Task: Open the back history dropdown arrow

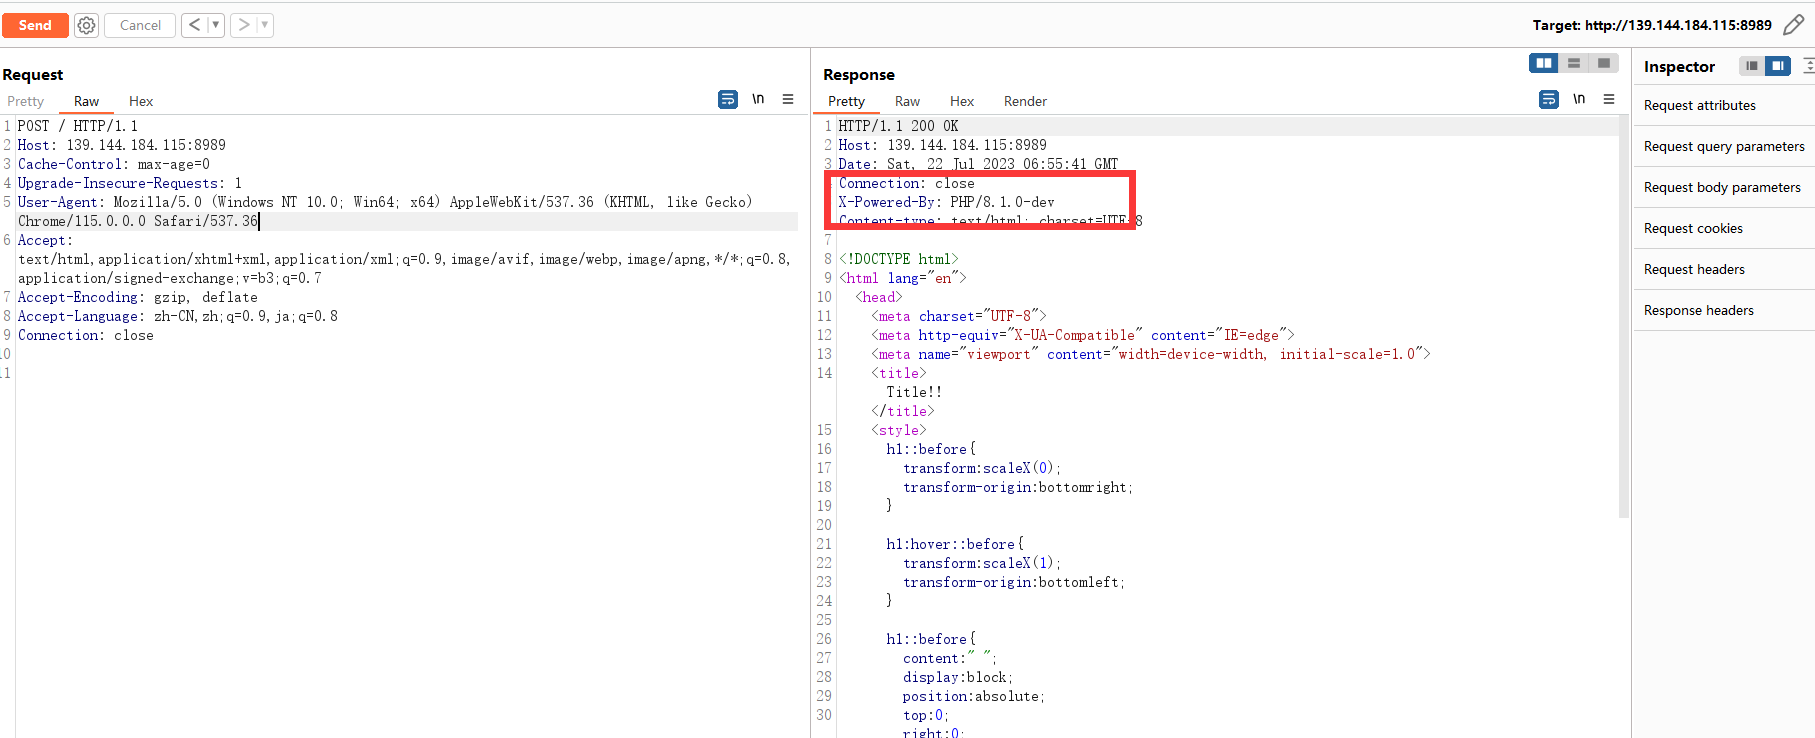Action: point(215,25)
